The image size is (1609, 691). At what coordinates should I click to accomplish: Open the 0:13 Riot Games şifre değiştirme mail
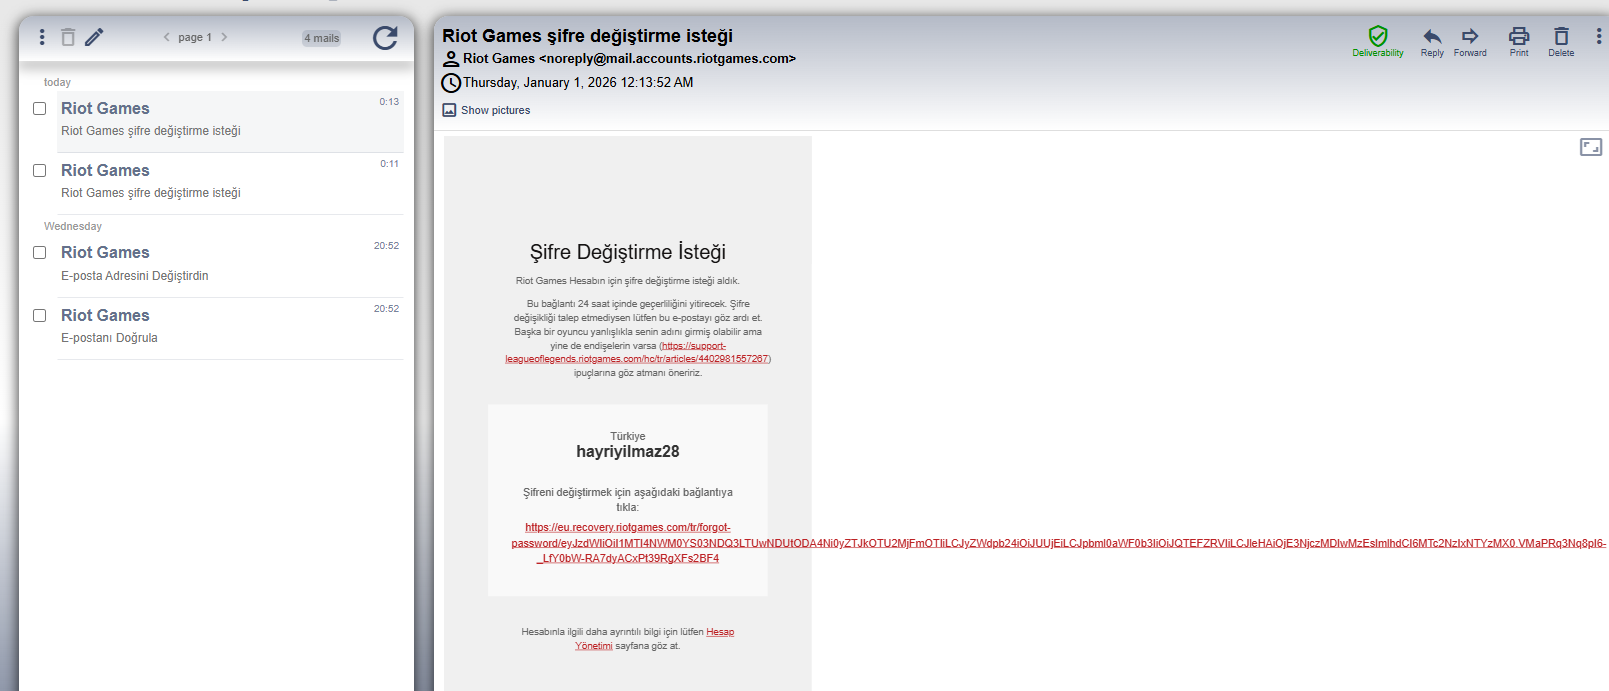tap(230, 121)
